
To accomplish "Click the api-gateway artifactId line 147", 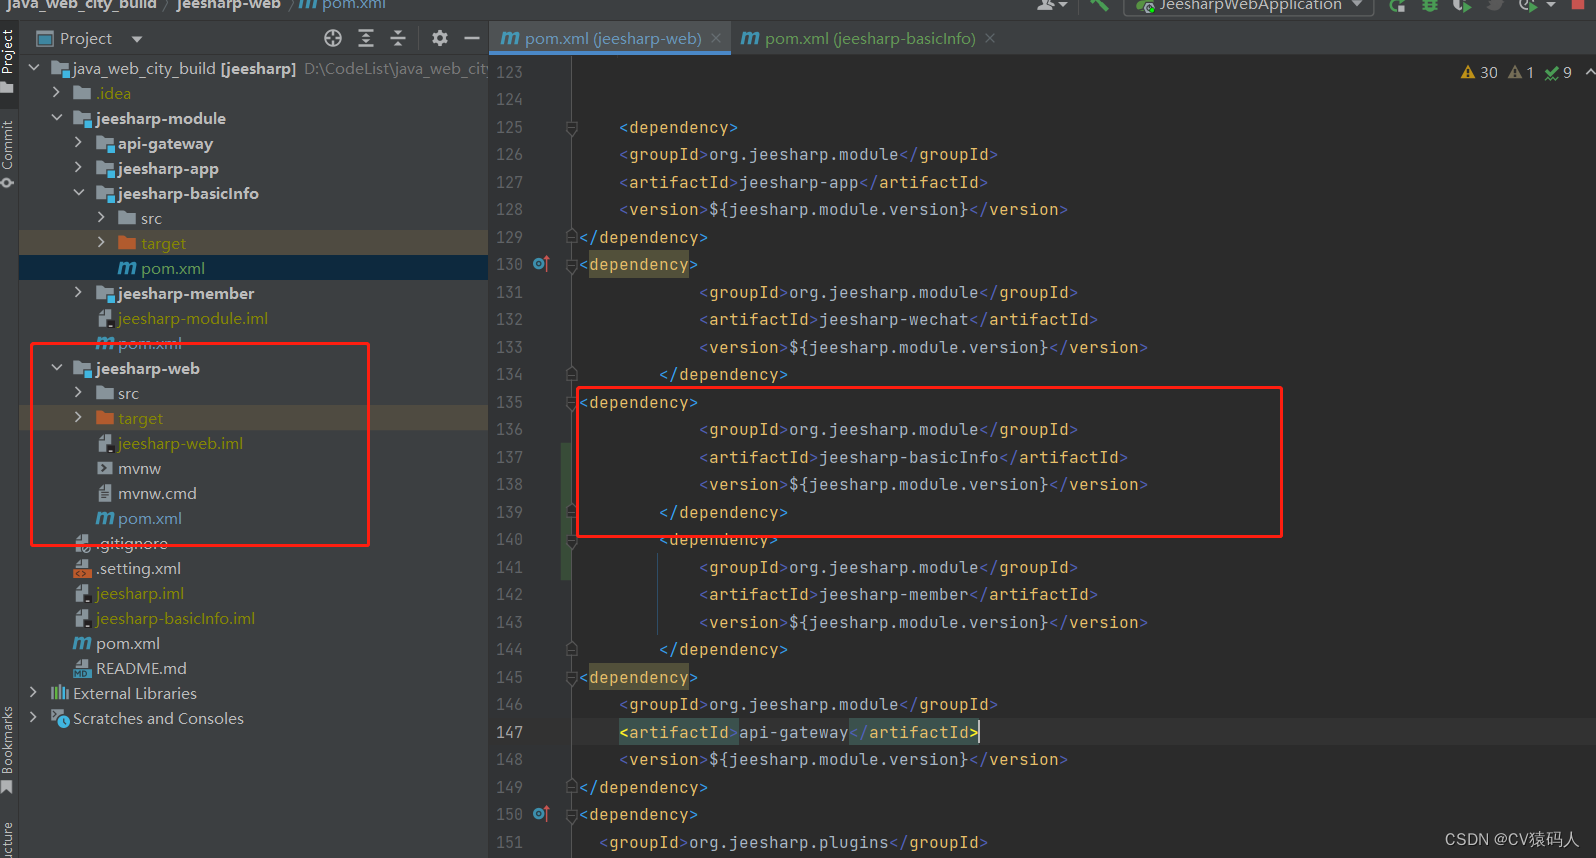I will pos(799,732).
